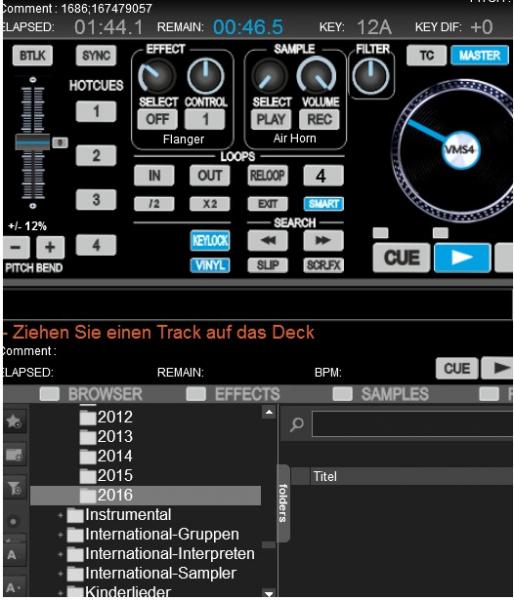Turn the Effect SELECT knob
Viewport: 514px width, 600px height.
click(x=157, y=76)
